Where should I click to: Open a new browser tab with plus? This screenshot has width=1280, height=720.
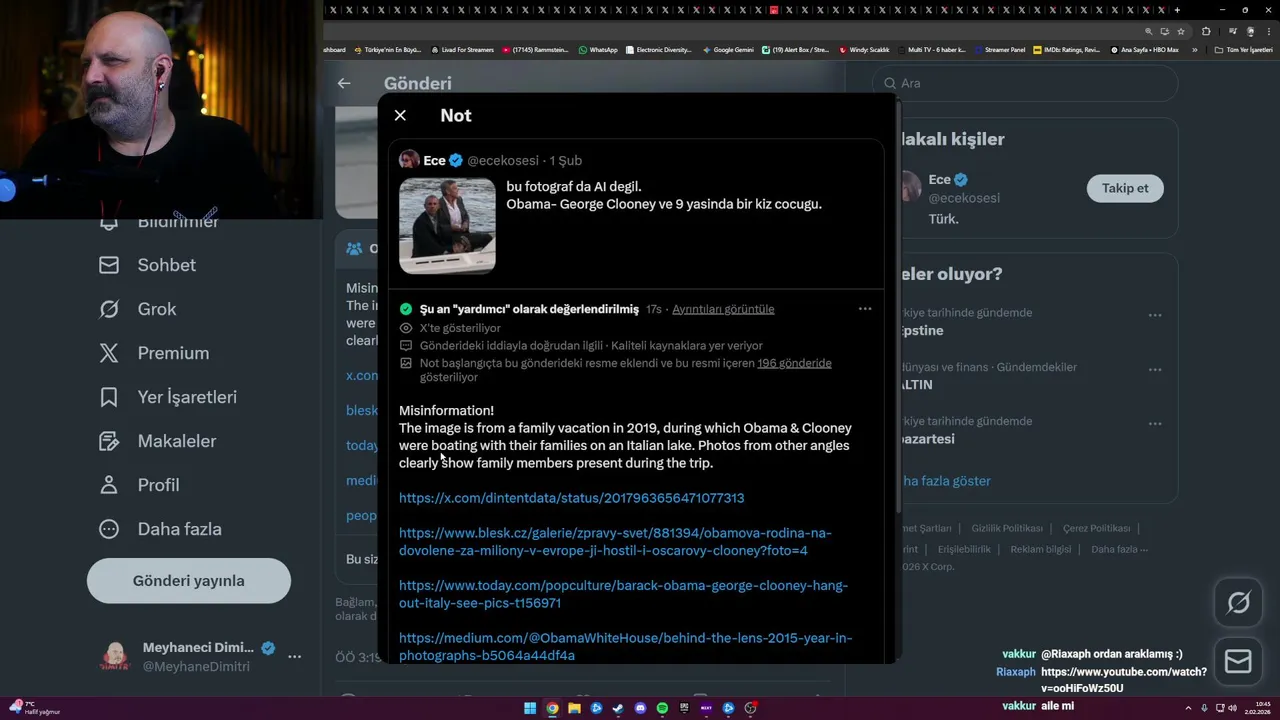(1177, 10)
